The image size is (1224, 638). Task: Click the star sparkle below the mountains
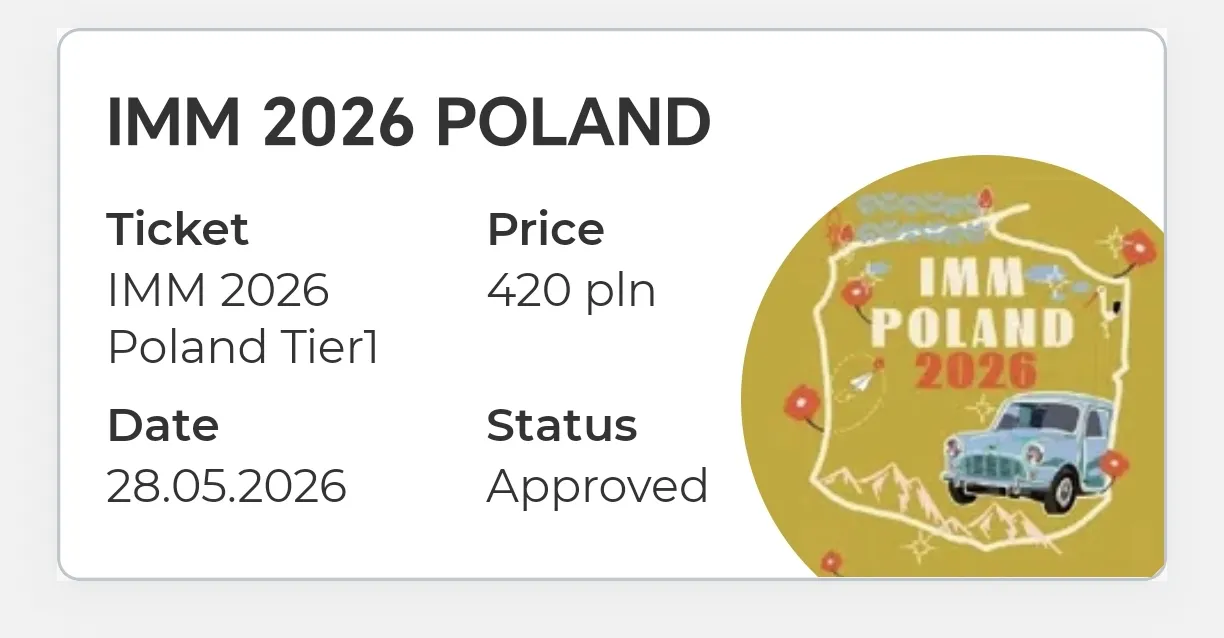click(x=919, y=545)
